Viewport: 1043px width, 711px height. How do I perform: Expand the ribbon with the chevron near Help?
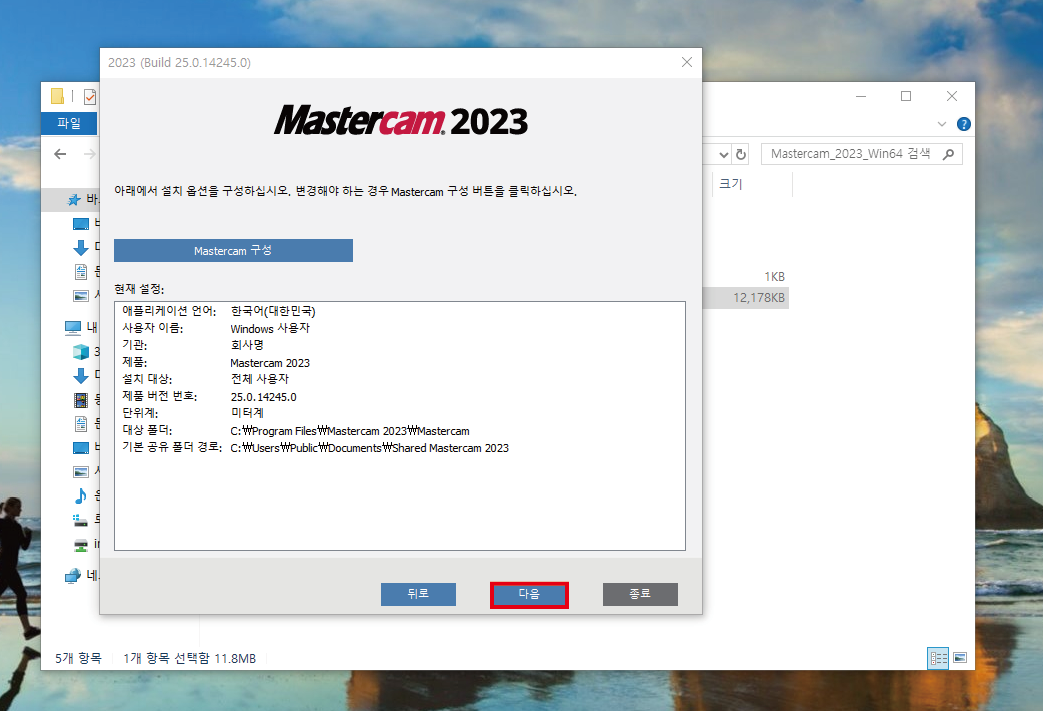[942, 124]
